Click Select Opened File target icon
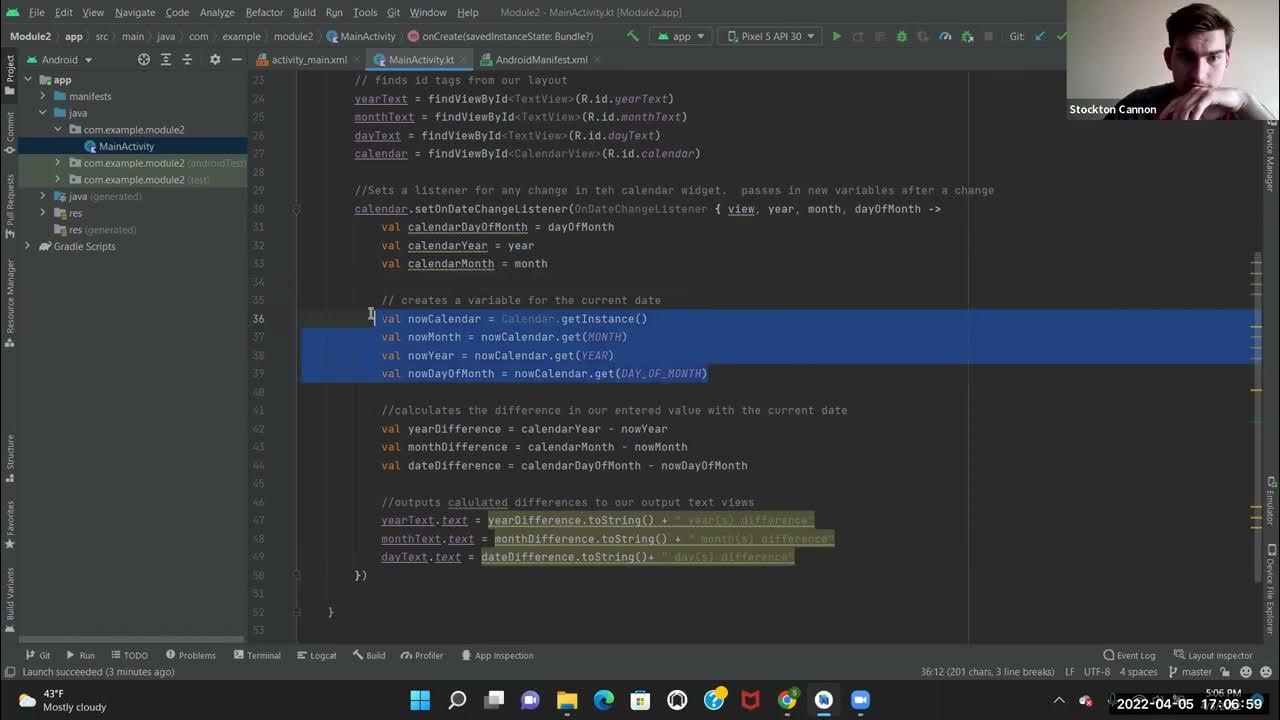The width and height of the screenshot is (1280, 720). pos(144,60)
